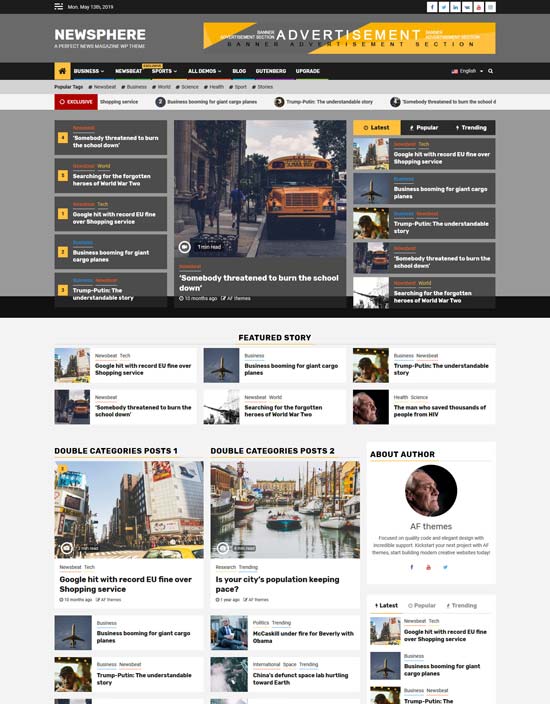The image size is (550, 704).
Task: Open the banner advertisement image
Action: tap(349, 38)
